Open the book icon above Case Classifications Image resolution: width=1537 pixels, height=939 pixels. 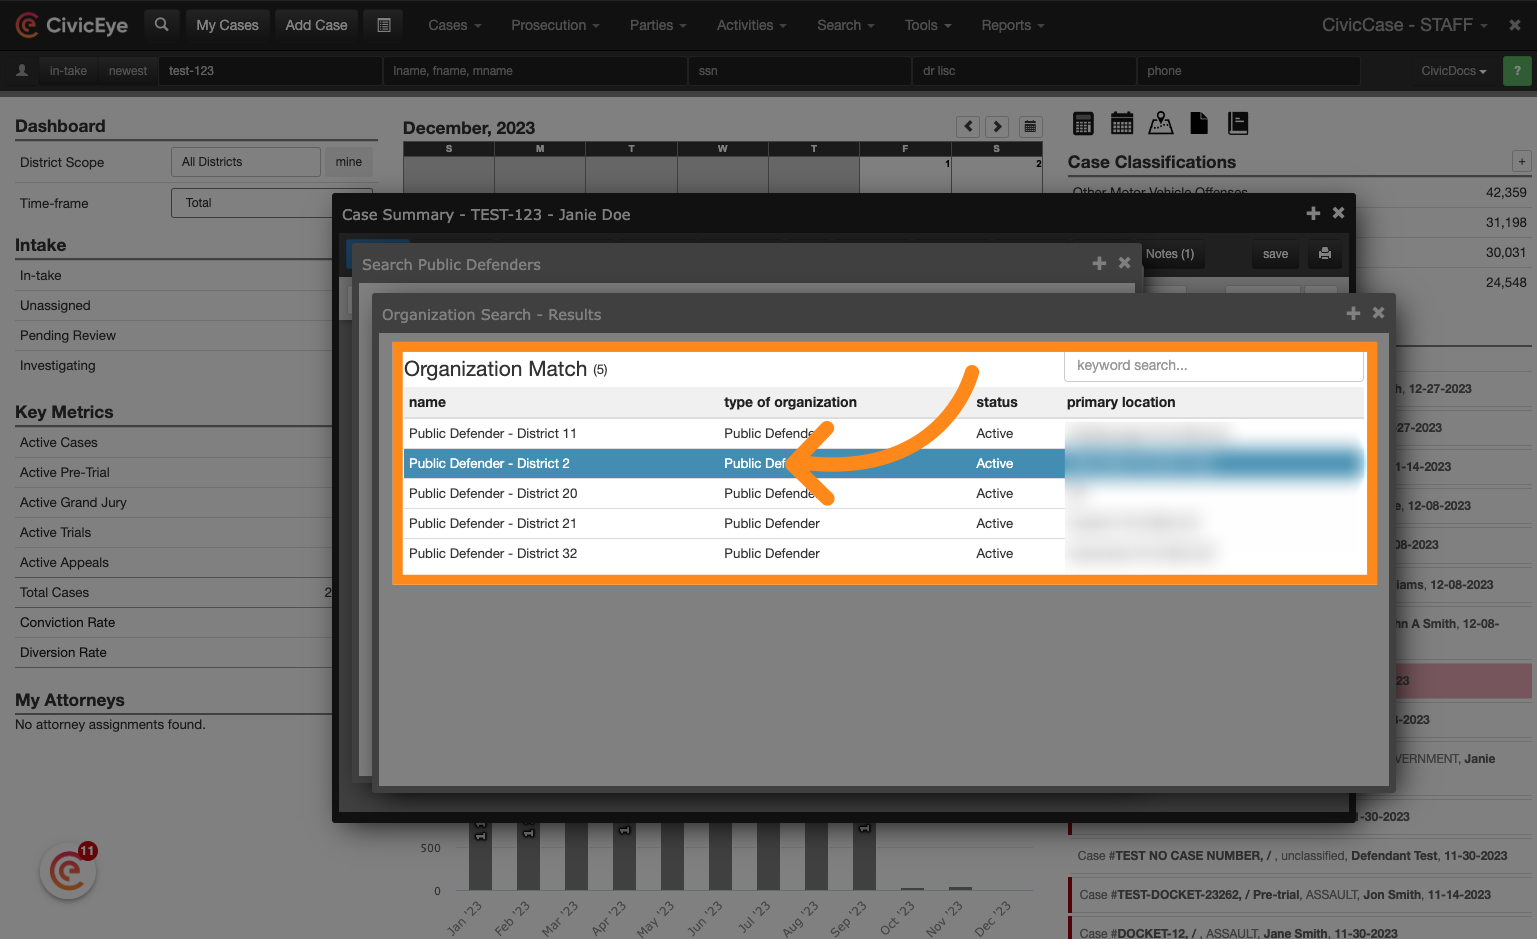(1238, 124)
